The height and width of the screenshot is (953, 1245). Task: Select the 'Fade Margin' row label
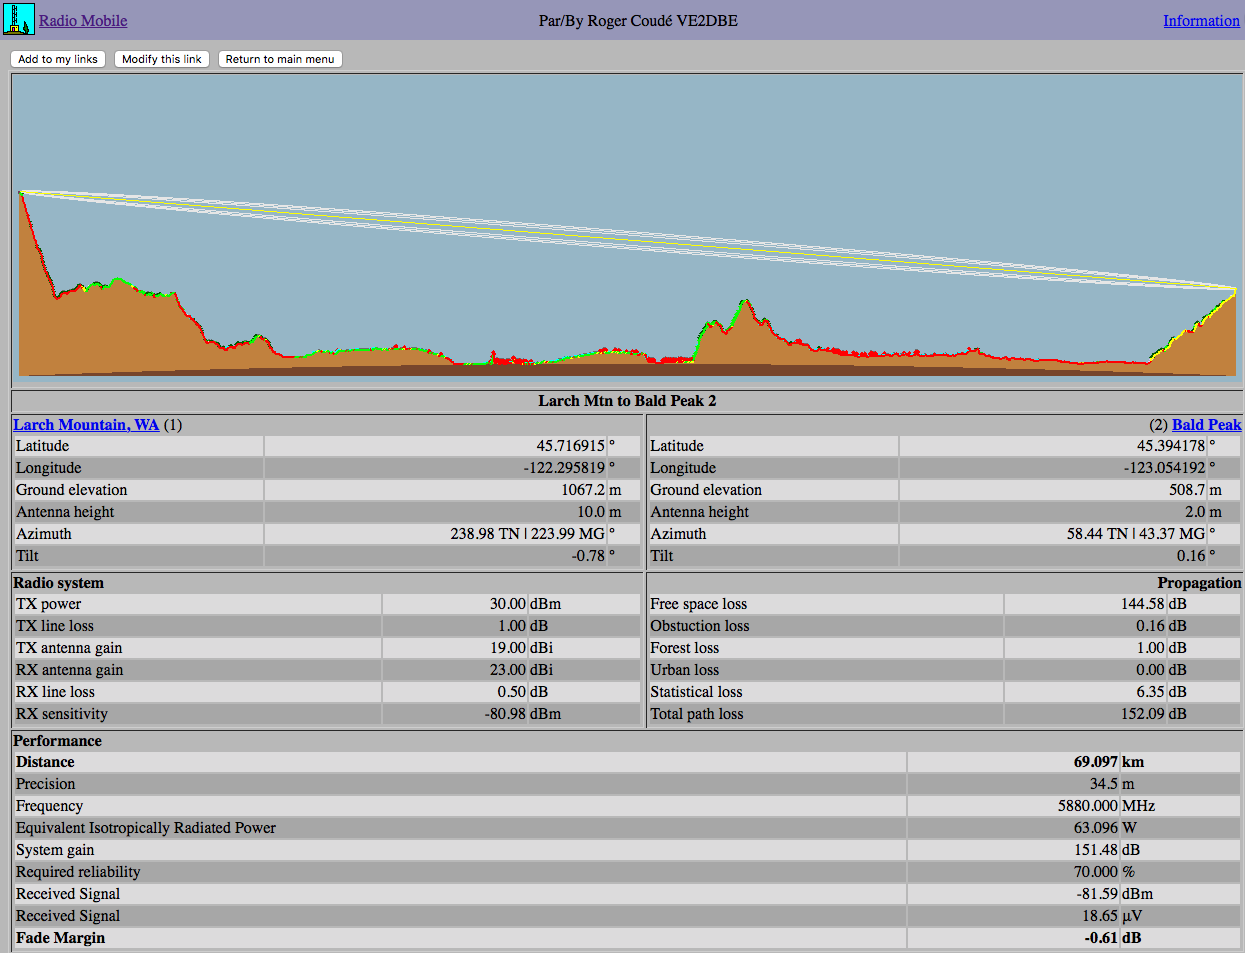60,938
